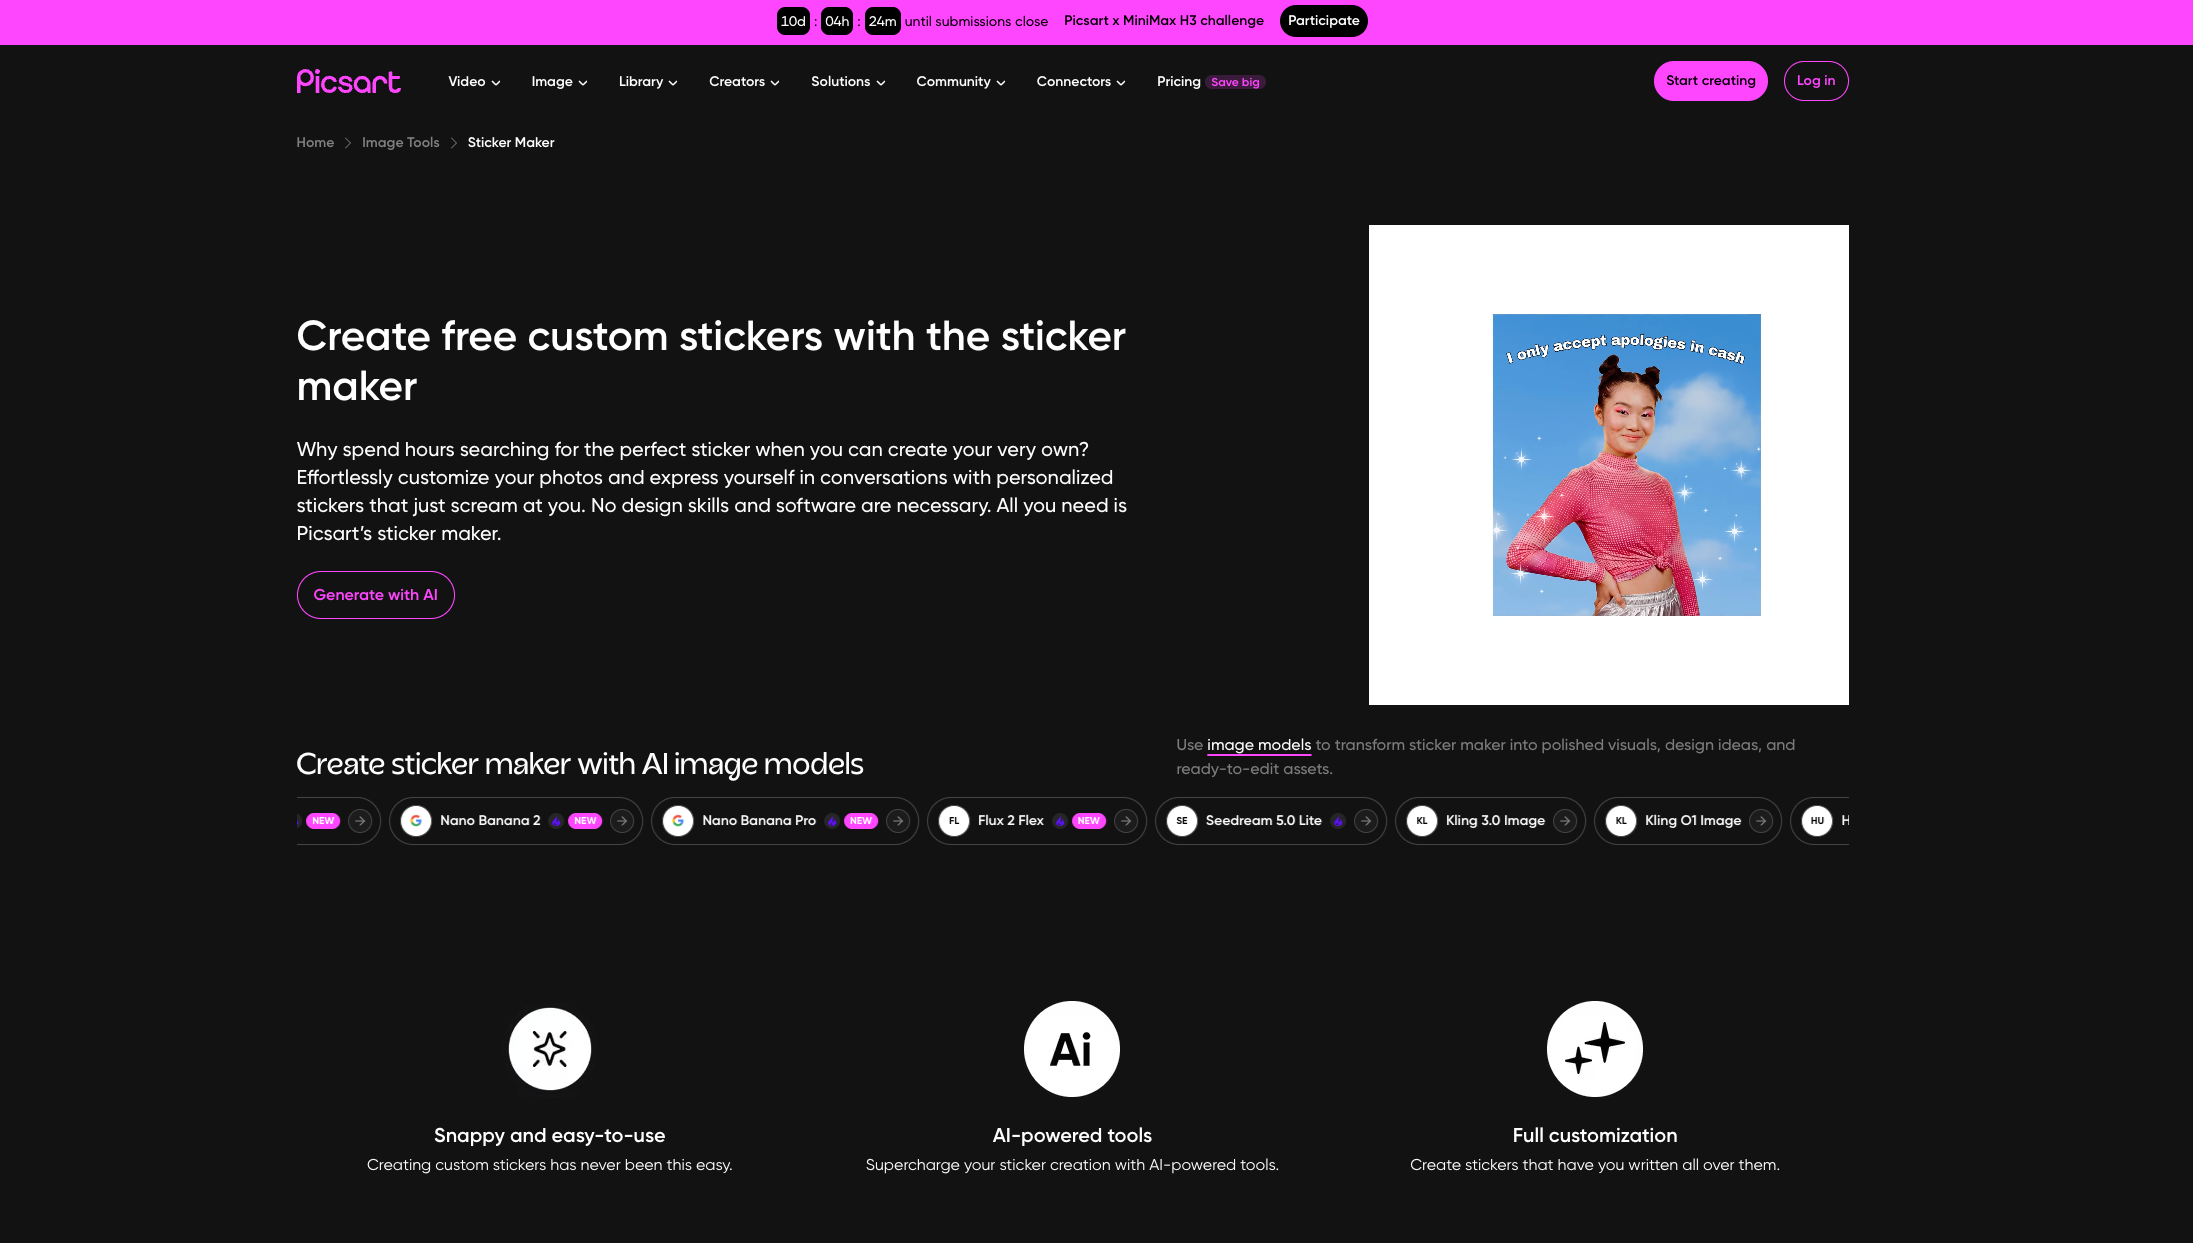
Task: Click the Snappy and easy-to-use heading
Action: pos(550,1136)
